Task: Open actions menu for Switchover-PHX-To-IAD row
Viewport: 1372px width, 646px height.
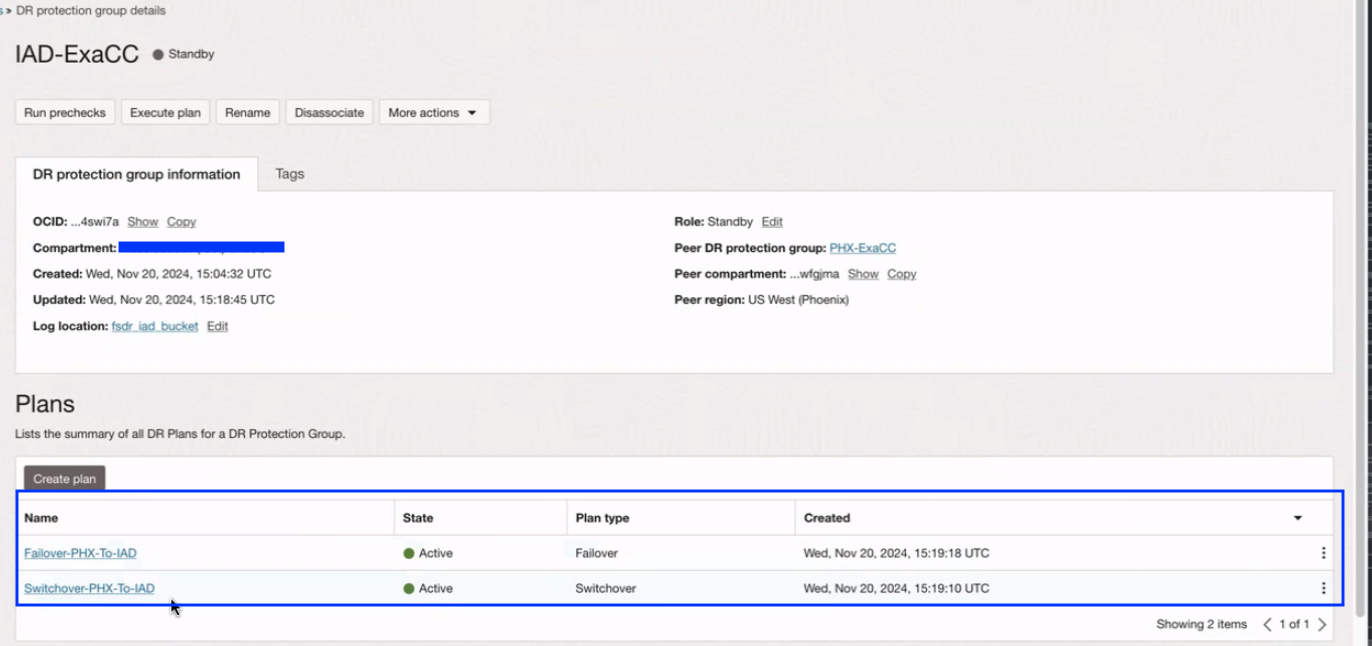Action: (1323, 588)
